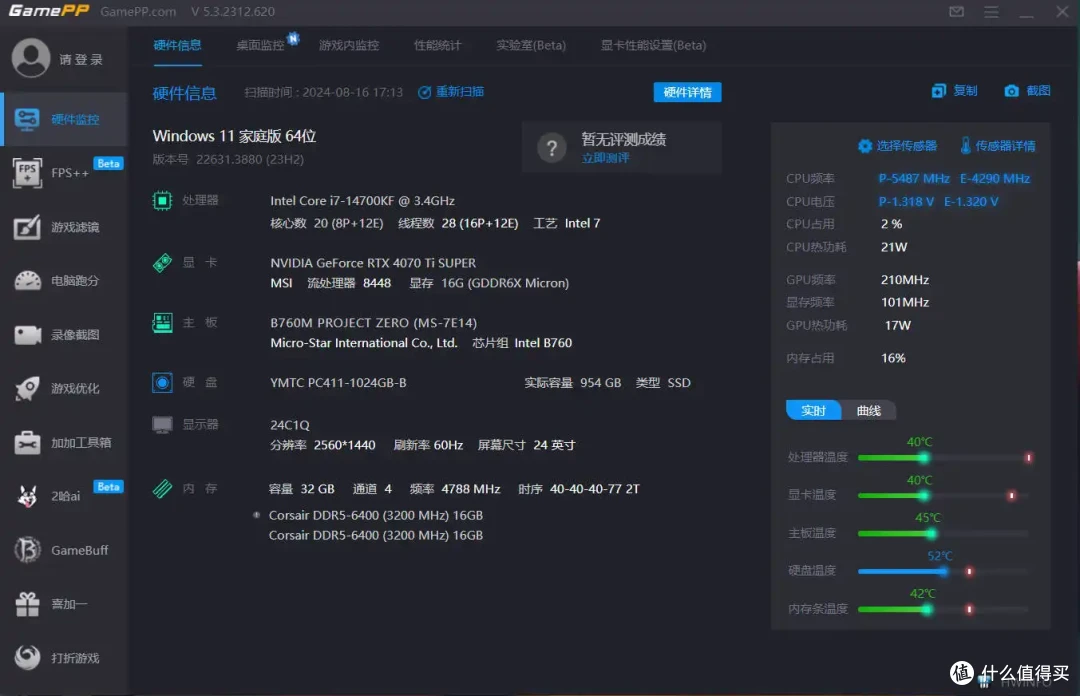Click the 截图 camera icon
This screenshot has width=1080, height=696.
(x=1011, y=91)
